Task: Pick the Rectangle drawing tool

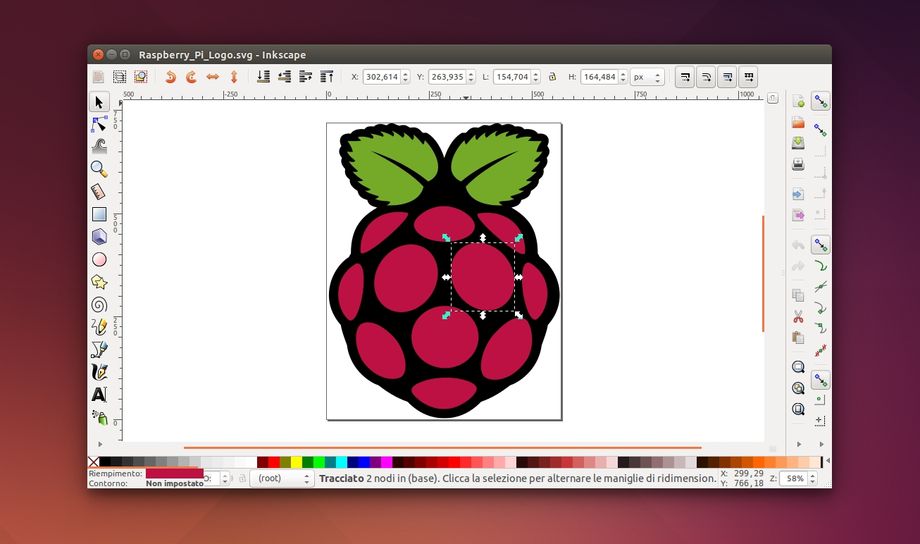Action: click(99, 213)
